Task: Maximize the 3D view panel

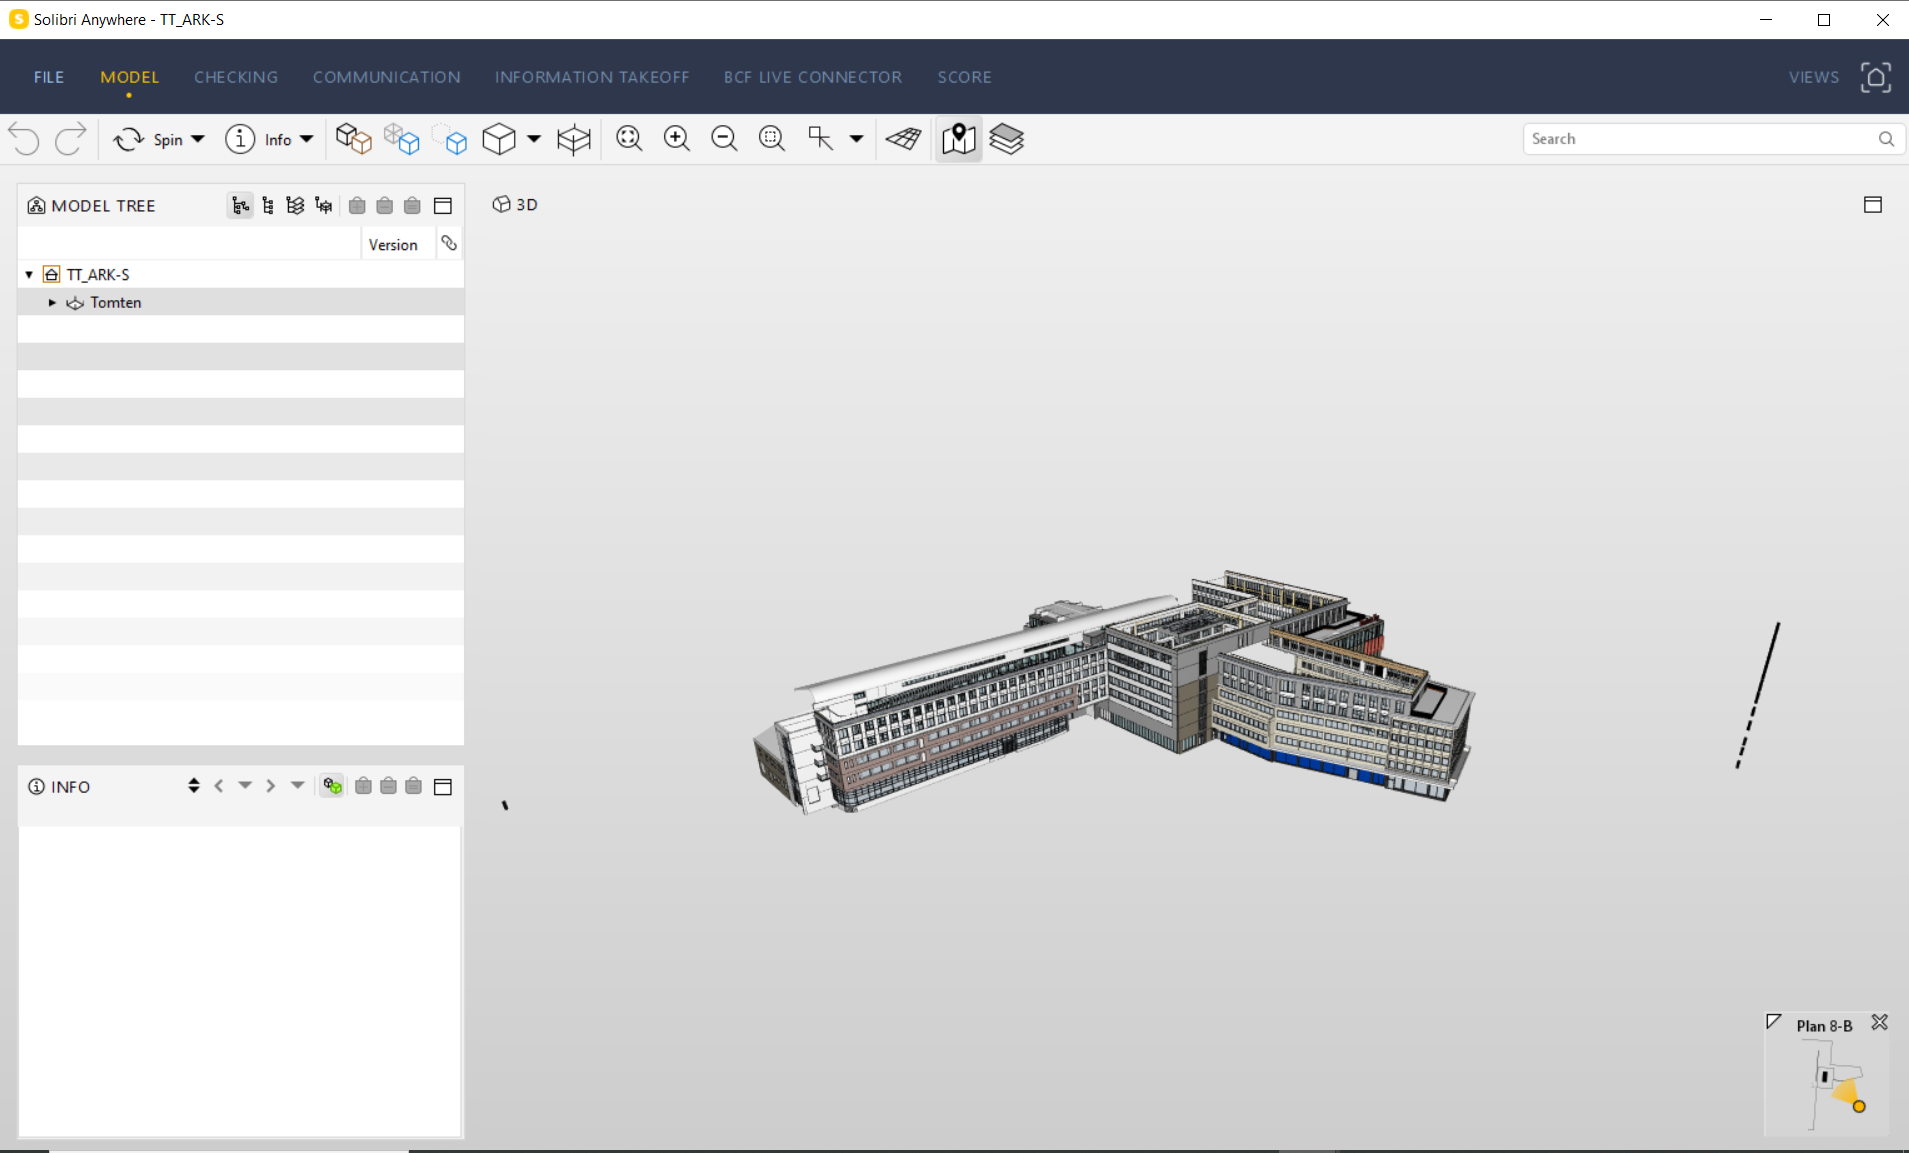Action: point(1872,205)
